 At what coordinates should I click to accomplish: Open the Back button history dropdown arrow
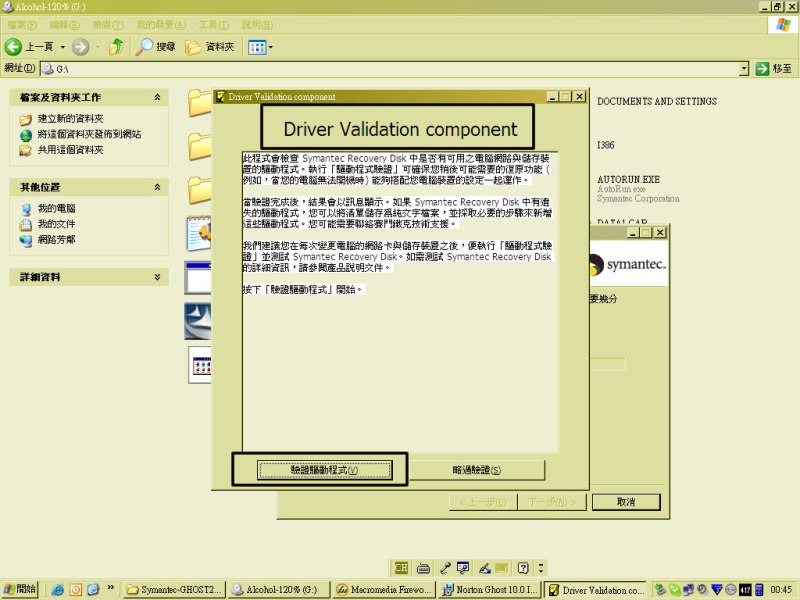click(x=63, y=47)
